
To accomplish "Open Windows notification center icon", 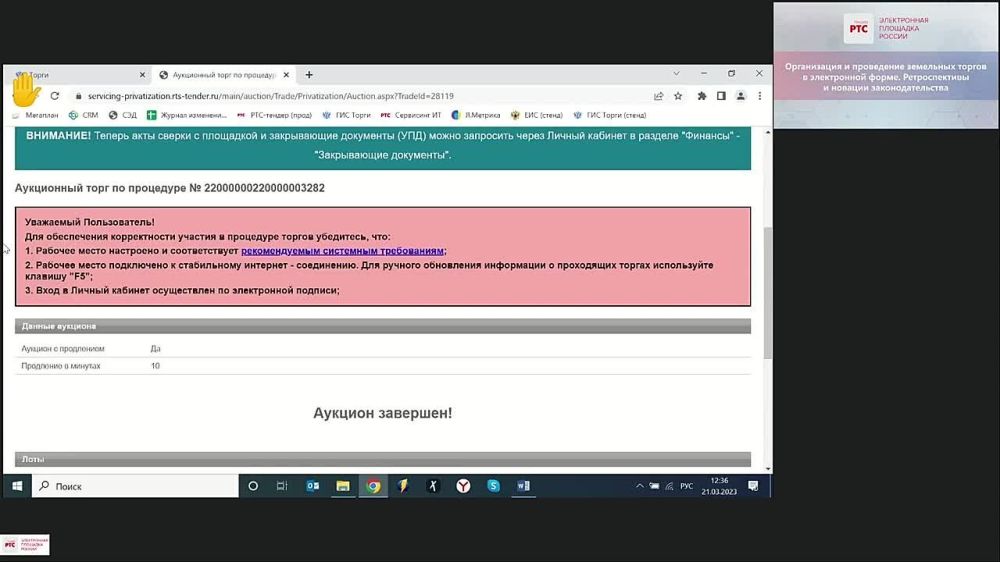I will tap(753, 486).
